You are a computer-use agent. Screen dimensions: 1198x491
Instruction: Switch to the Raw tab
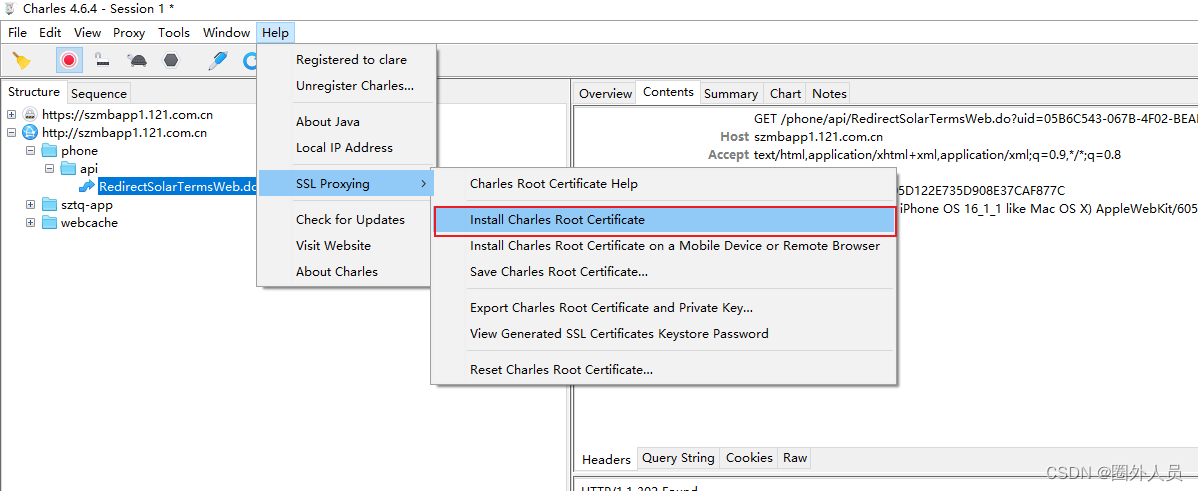pos(795,458)
